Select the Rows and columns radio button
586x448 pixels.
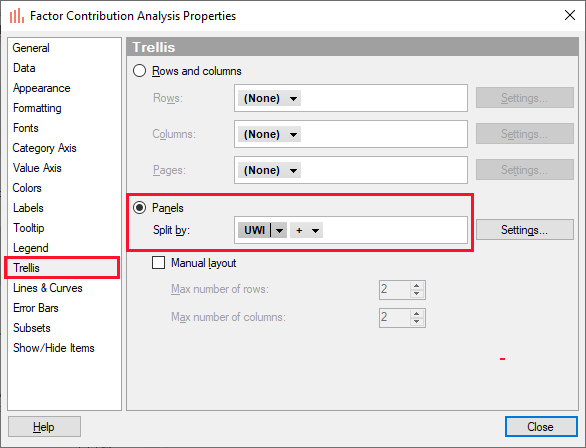coord(139,71)
